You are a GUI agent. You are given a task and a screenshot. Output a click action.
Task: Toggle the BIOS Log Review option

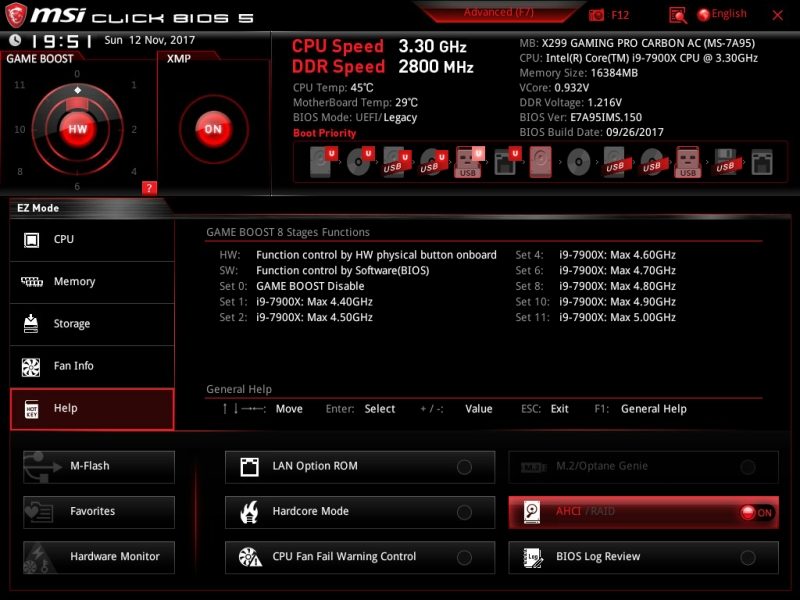[x=748, y=558]
